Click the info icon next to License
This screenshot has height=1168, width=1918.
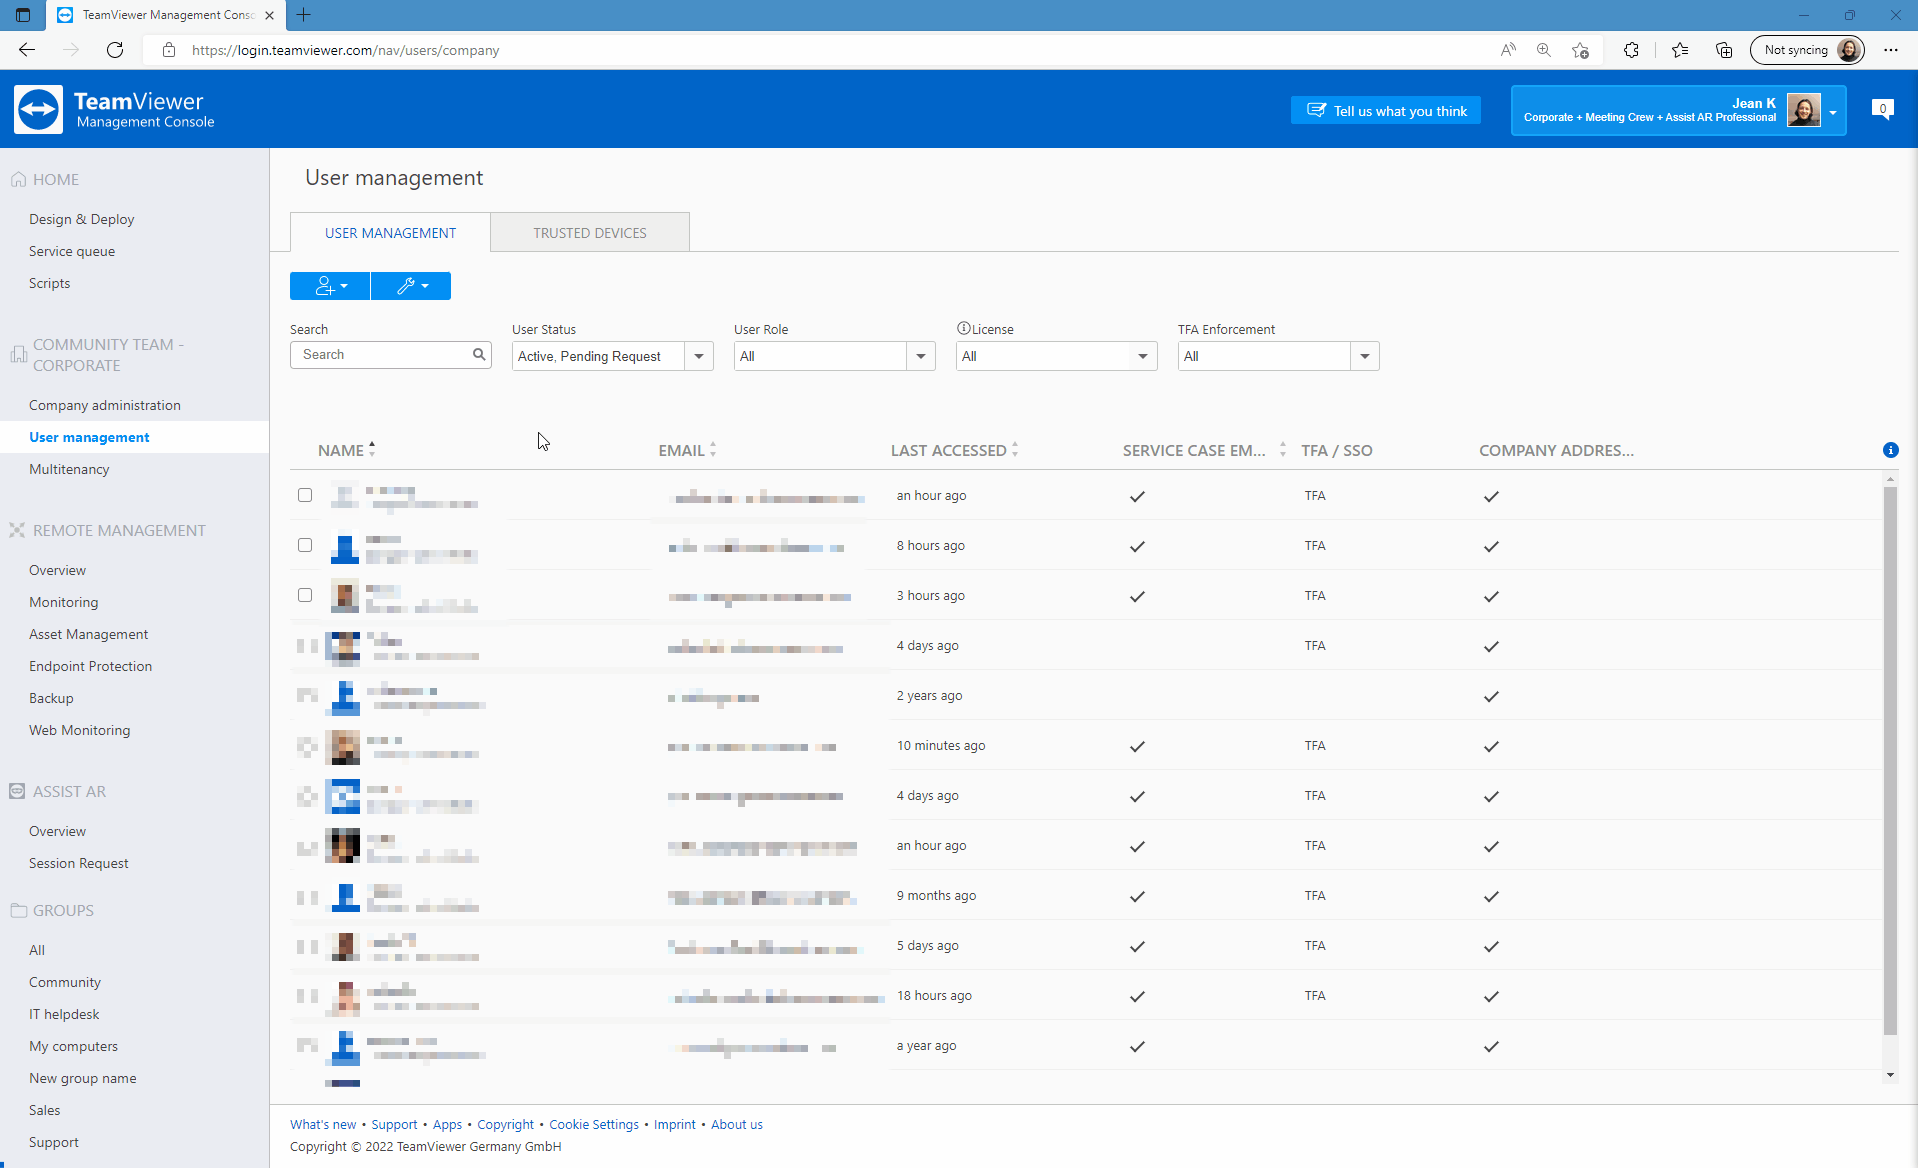click(x=962, y=327)
